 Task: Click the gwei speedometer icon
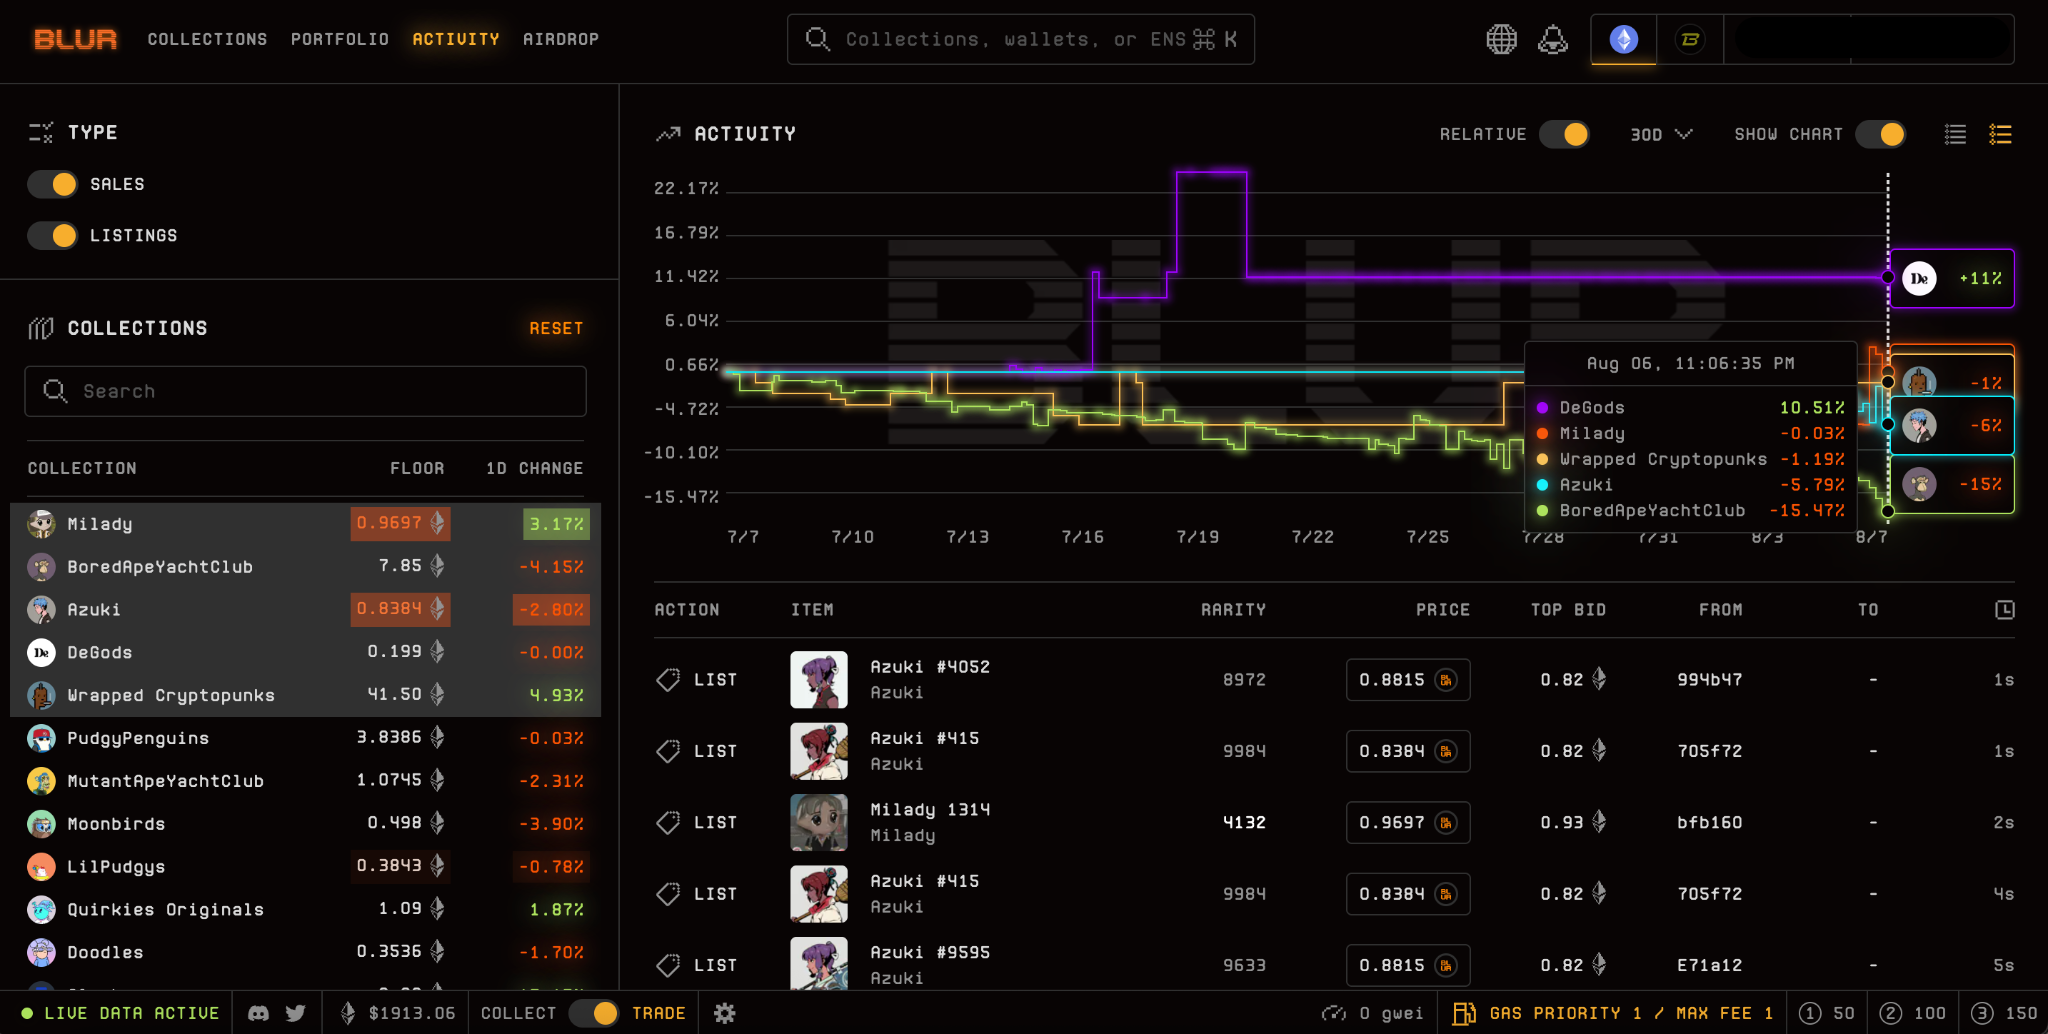coord(1334,1013)
